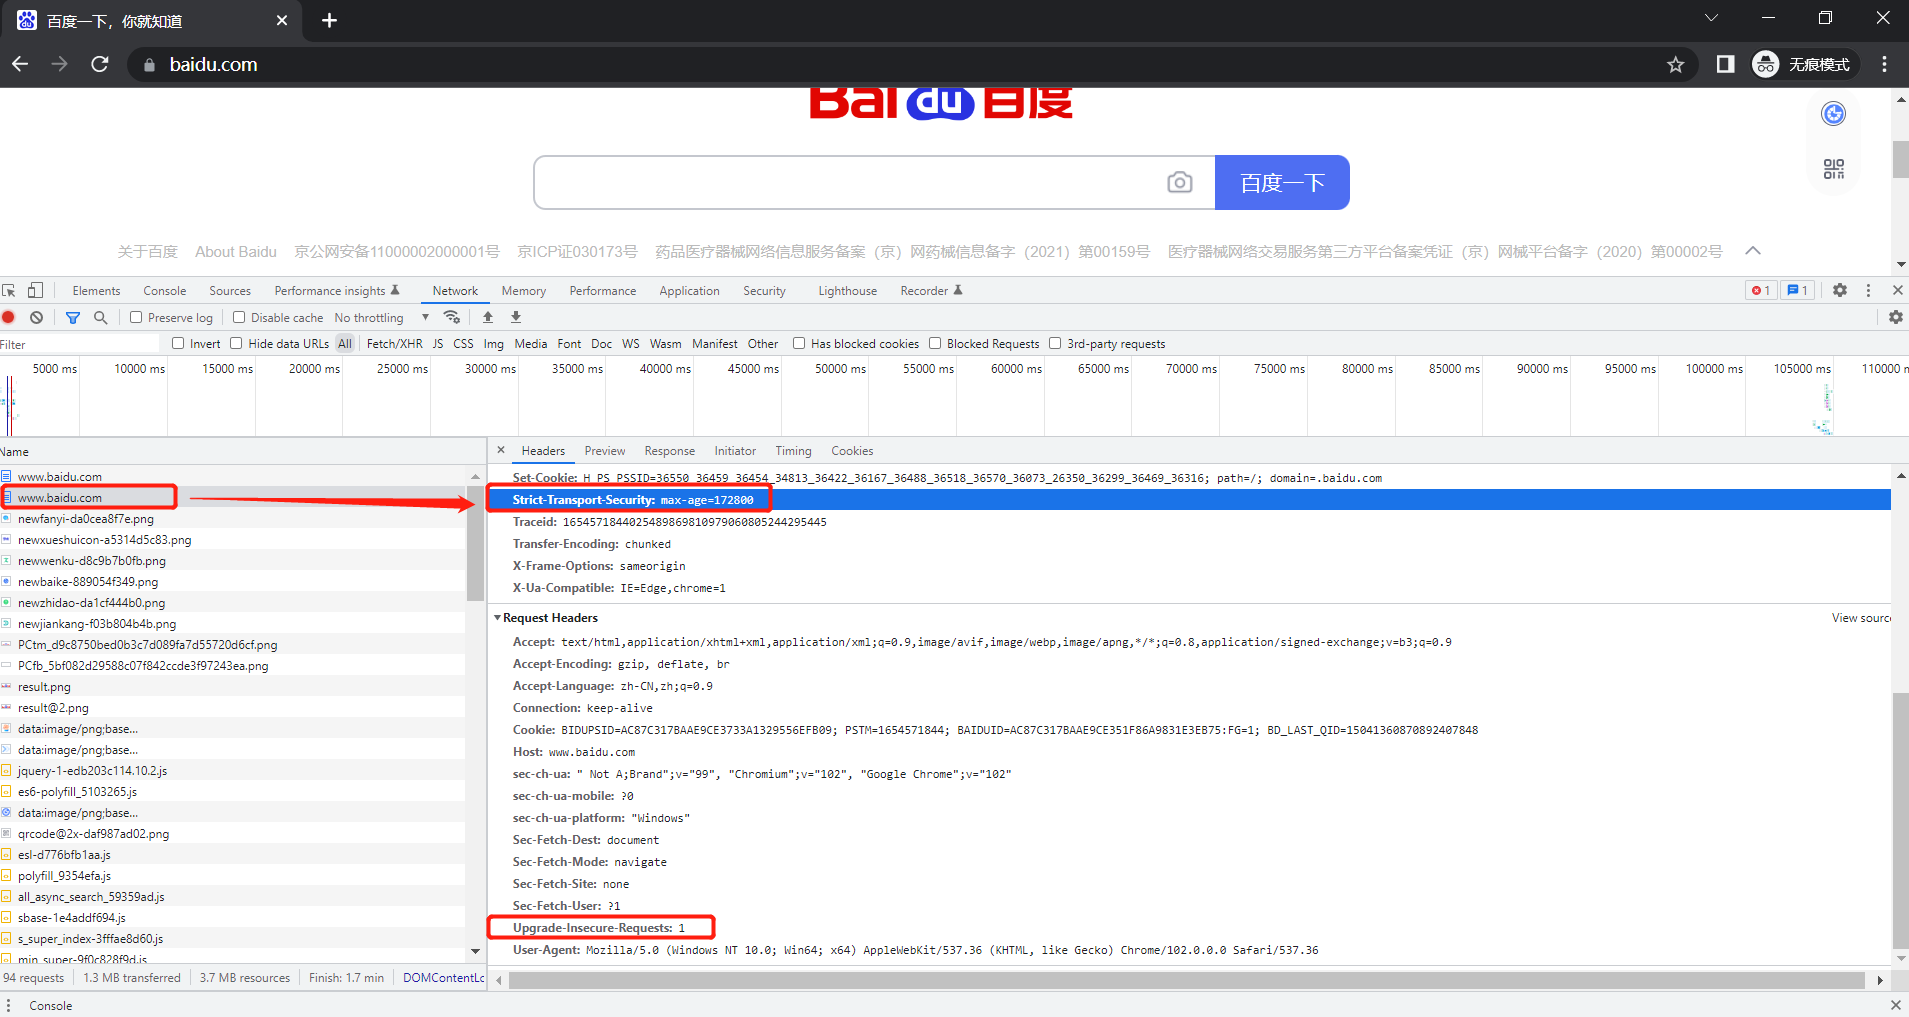
Task: Open Network panel settings gear
Action: [x=1896, y=317]
